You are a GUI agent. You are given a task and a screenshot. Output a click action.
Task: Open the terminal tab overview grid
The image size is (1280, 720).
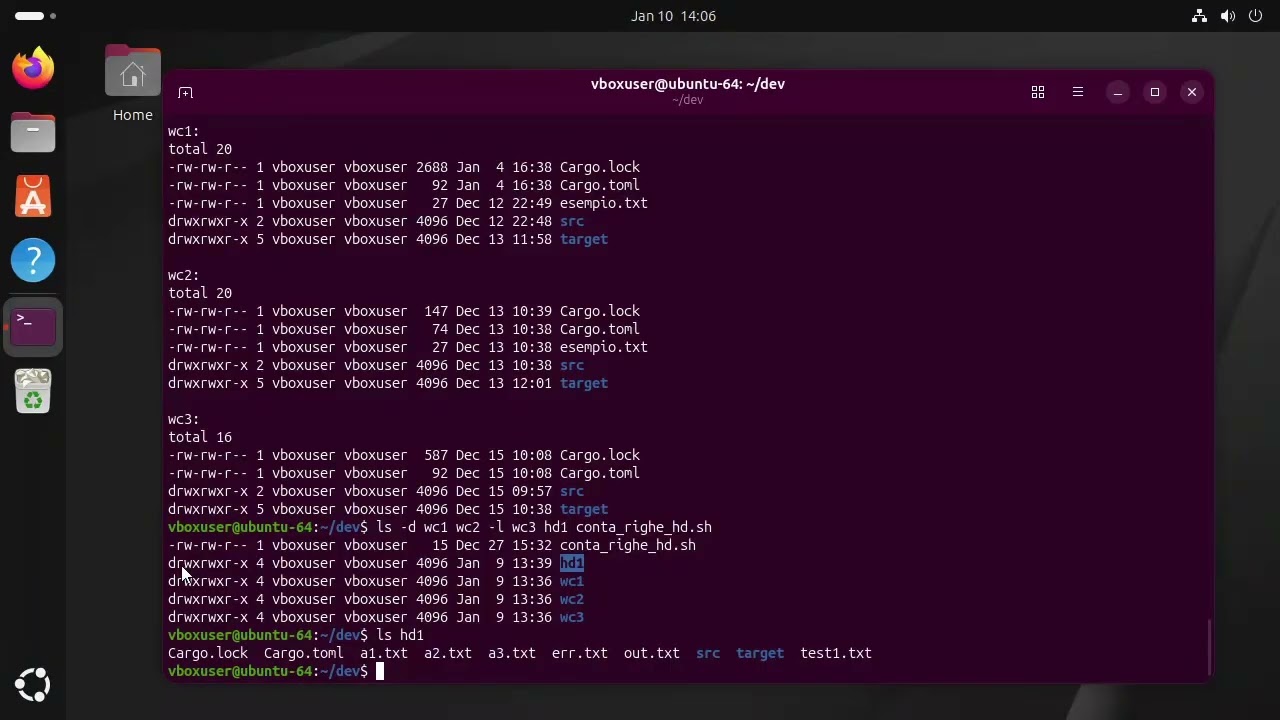(1038, 92)
